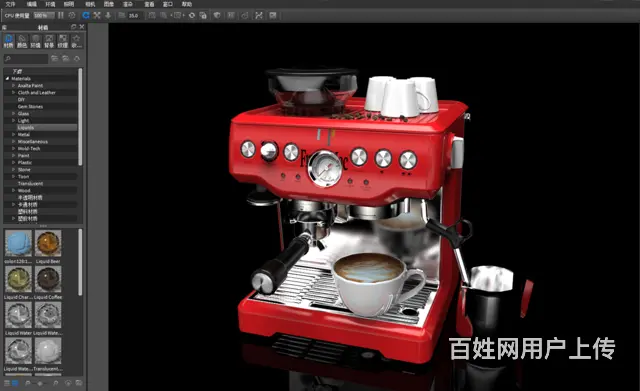This screenshot has height=391, width=640.
Task: Click the perspective icon beside 35.0
Action: click(x=122, y=16)
